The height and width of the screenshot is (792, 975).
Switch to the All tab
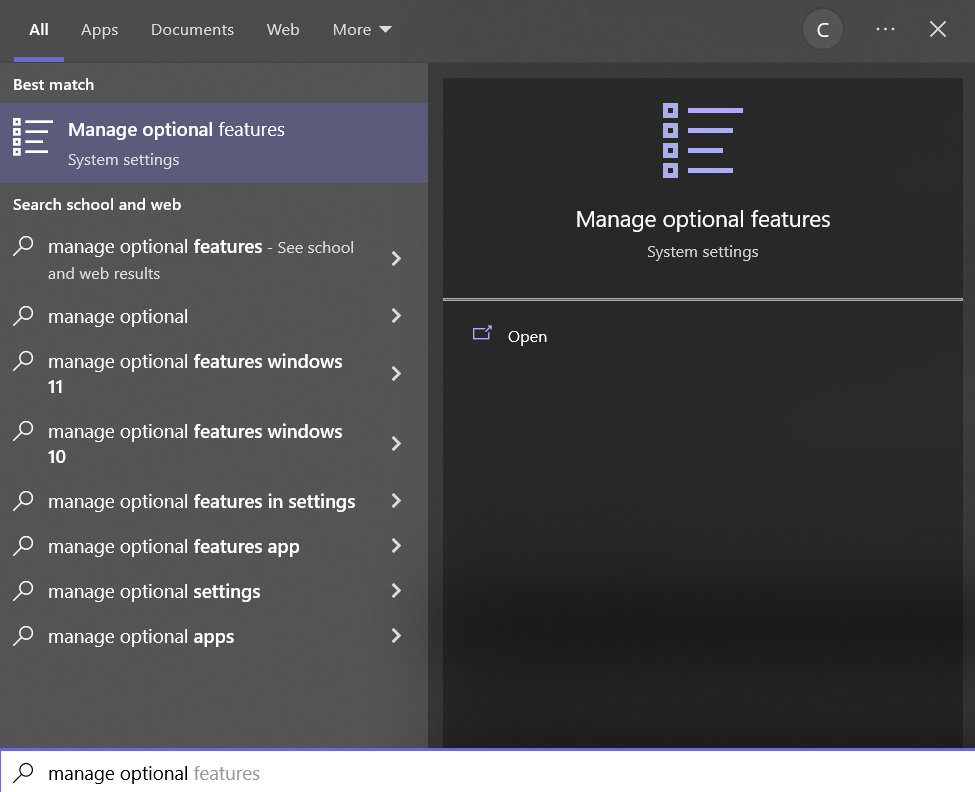pos(39,30)
